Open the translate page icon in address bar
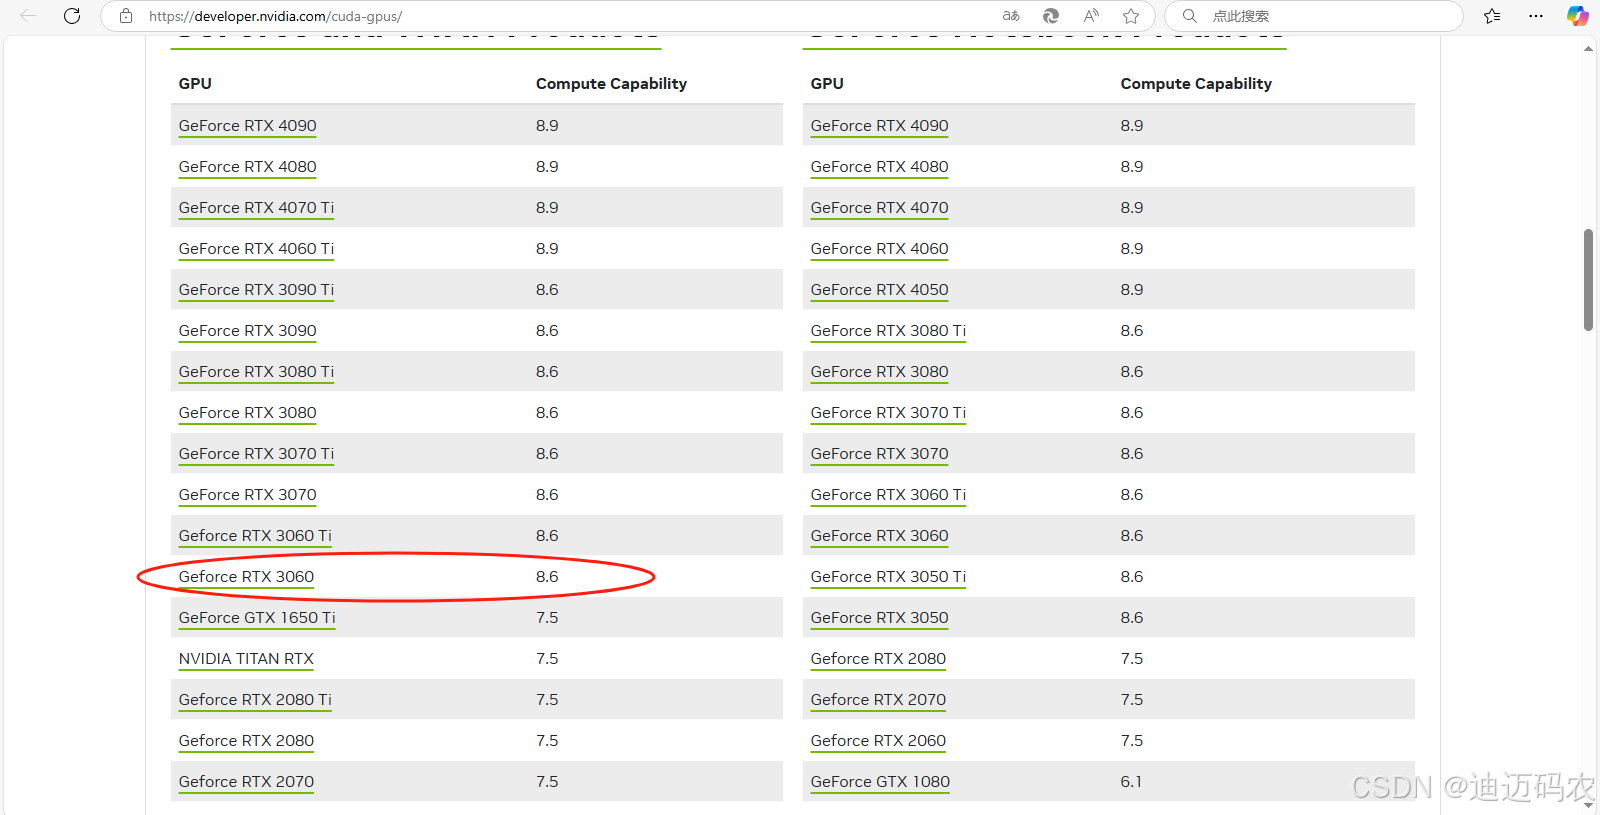1600x815 pixels. click(x=1011, y=16)
